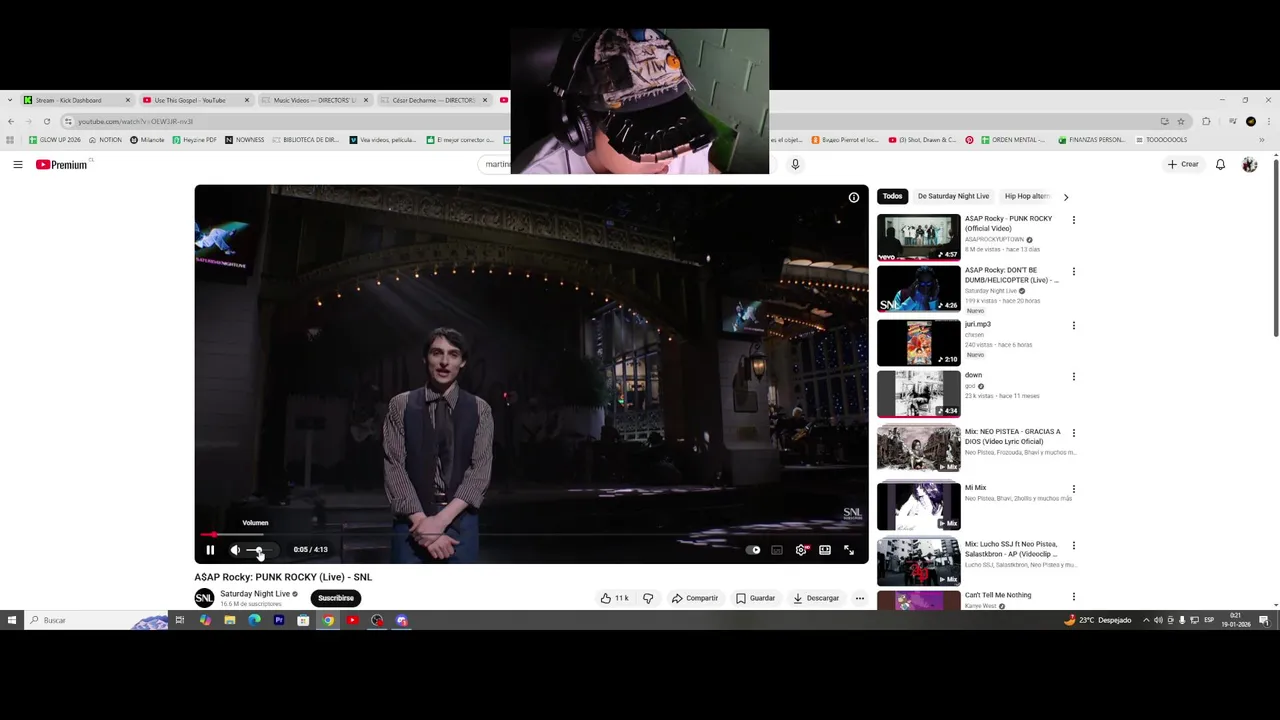Pause the video with the pause button
This screenshot has height=720, width=1280.
click(210, 550)
